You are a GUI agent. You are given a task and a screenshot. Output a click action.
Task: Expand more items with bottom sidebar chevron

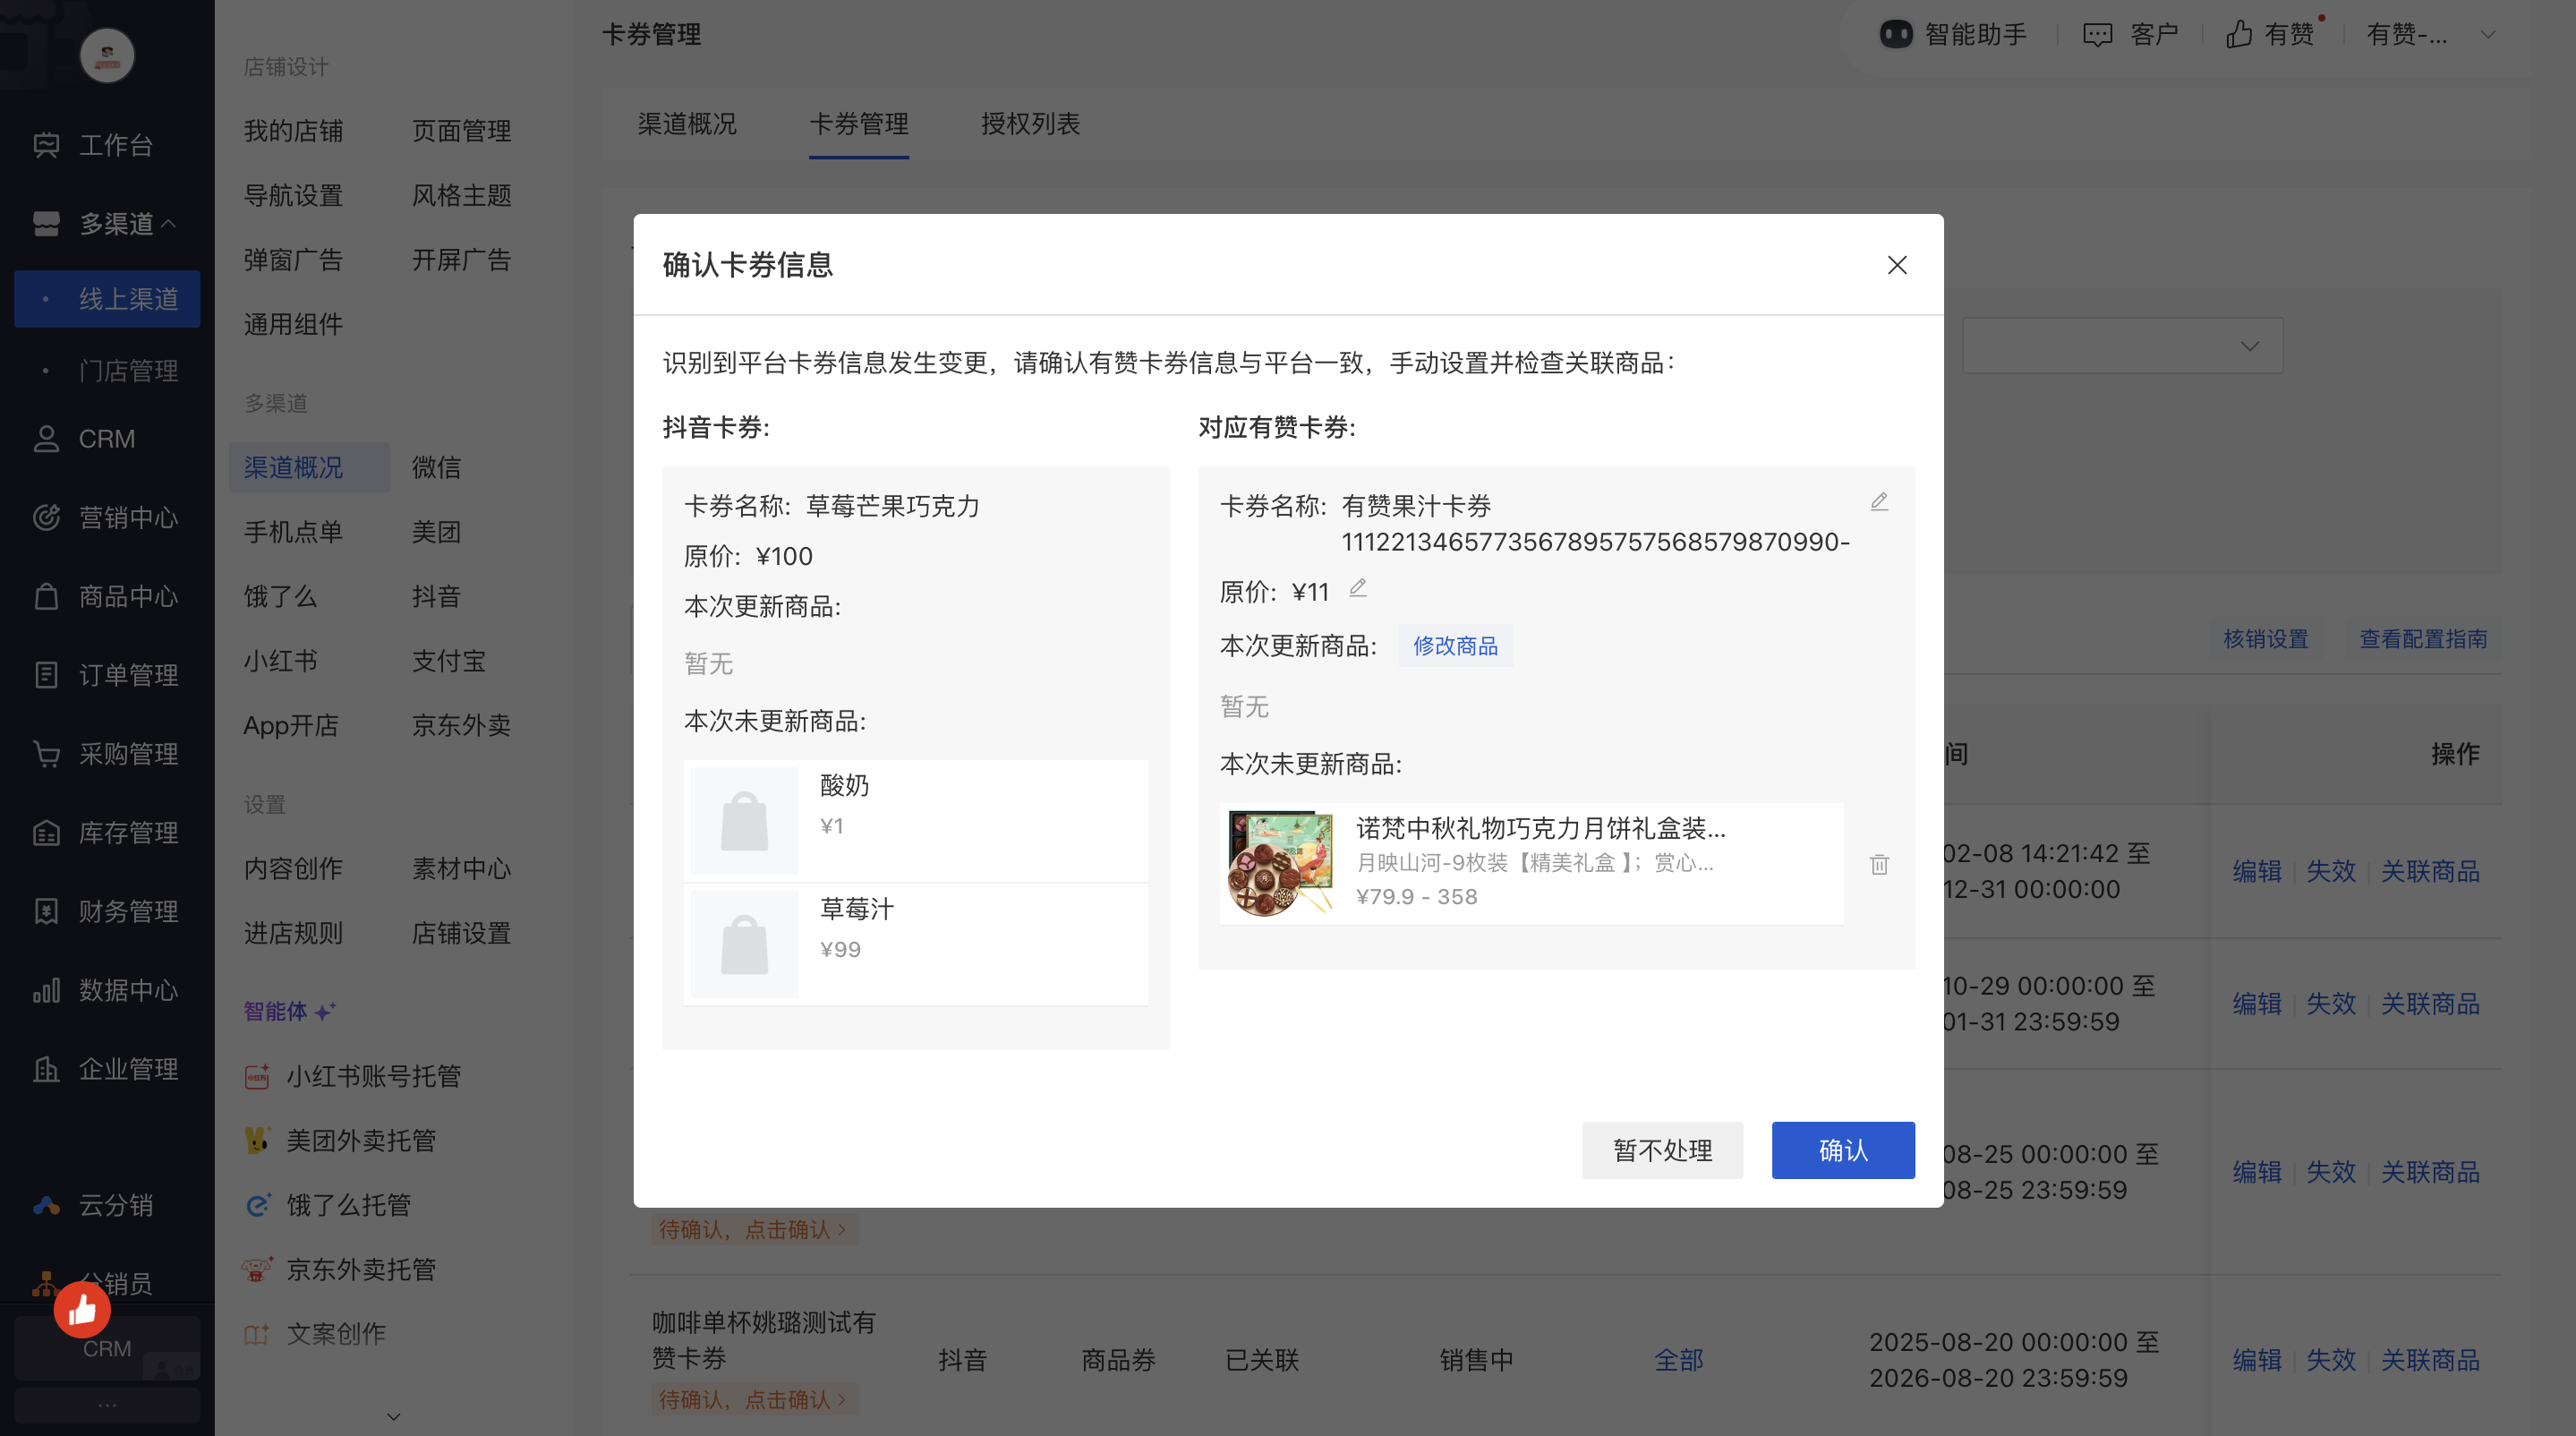pos(393,1416)
